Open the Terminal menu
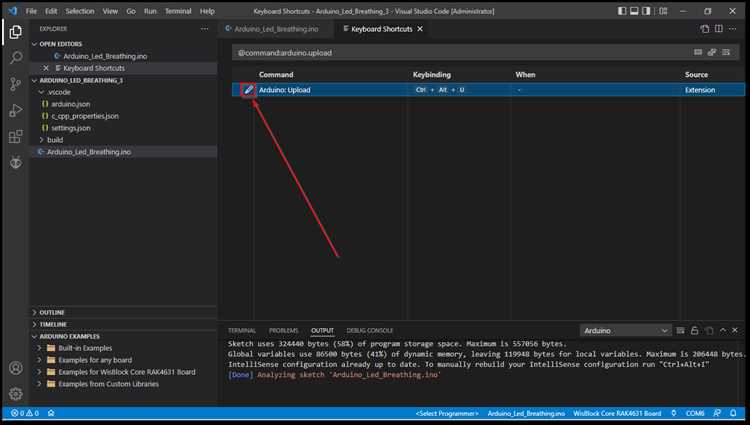This screenshot has width=750, height=425. [178, 11]
